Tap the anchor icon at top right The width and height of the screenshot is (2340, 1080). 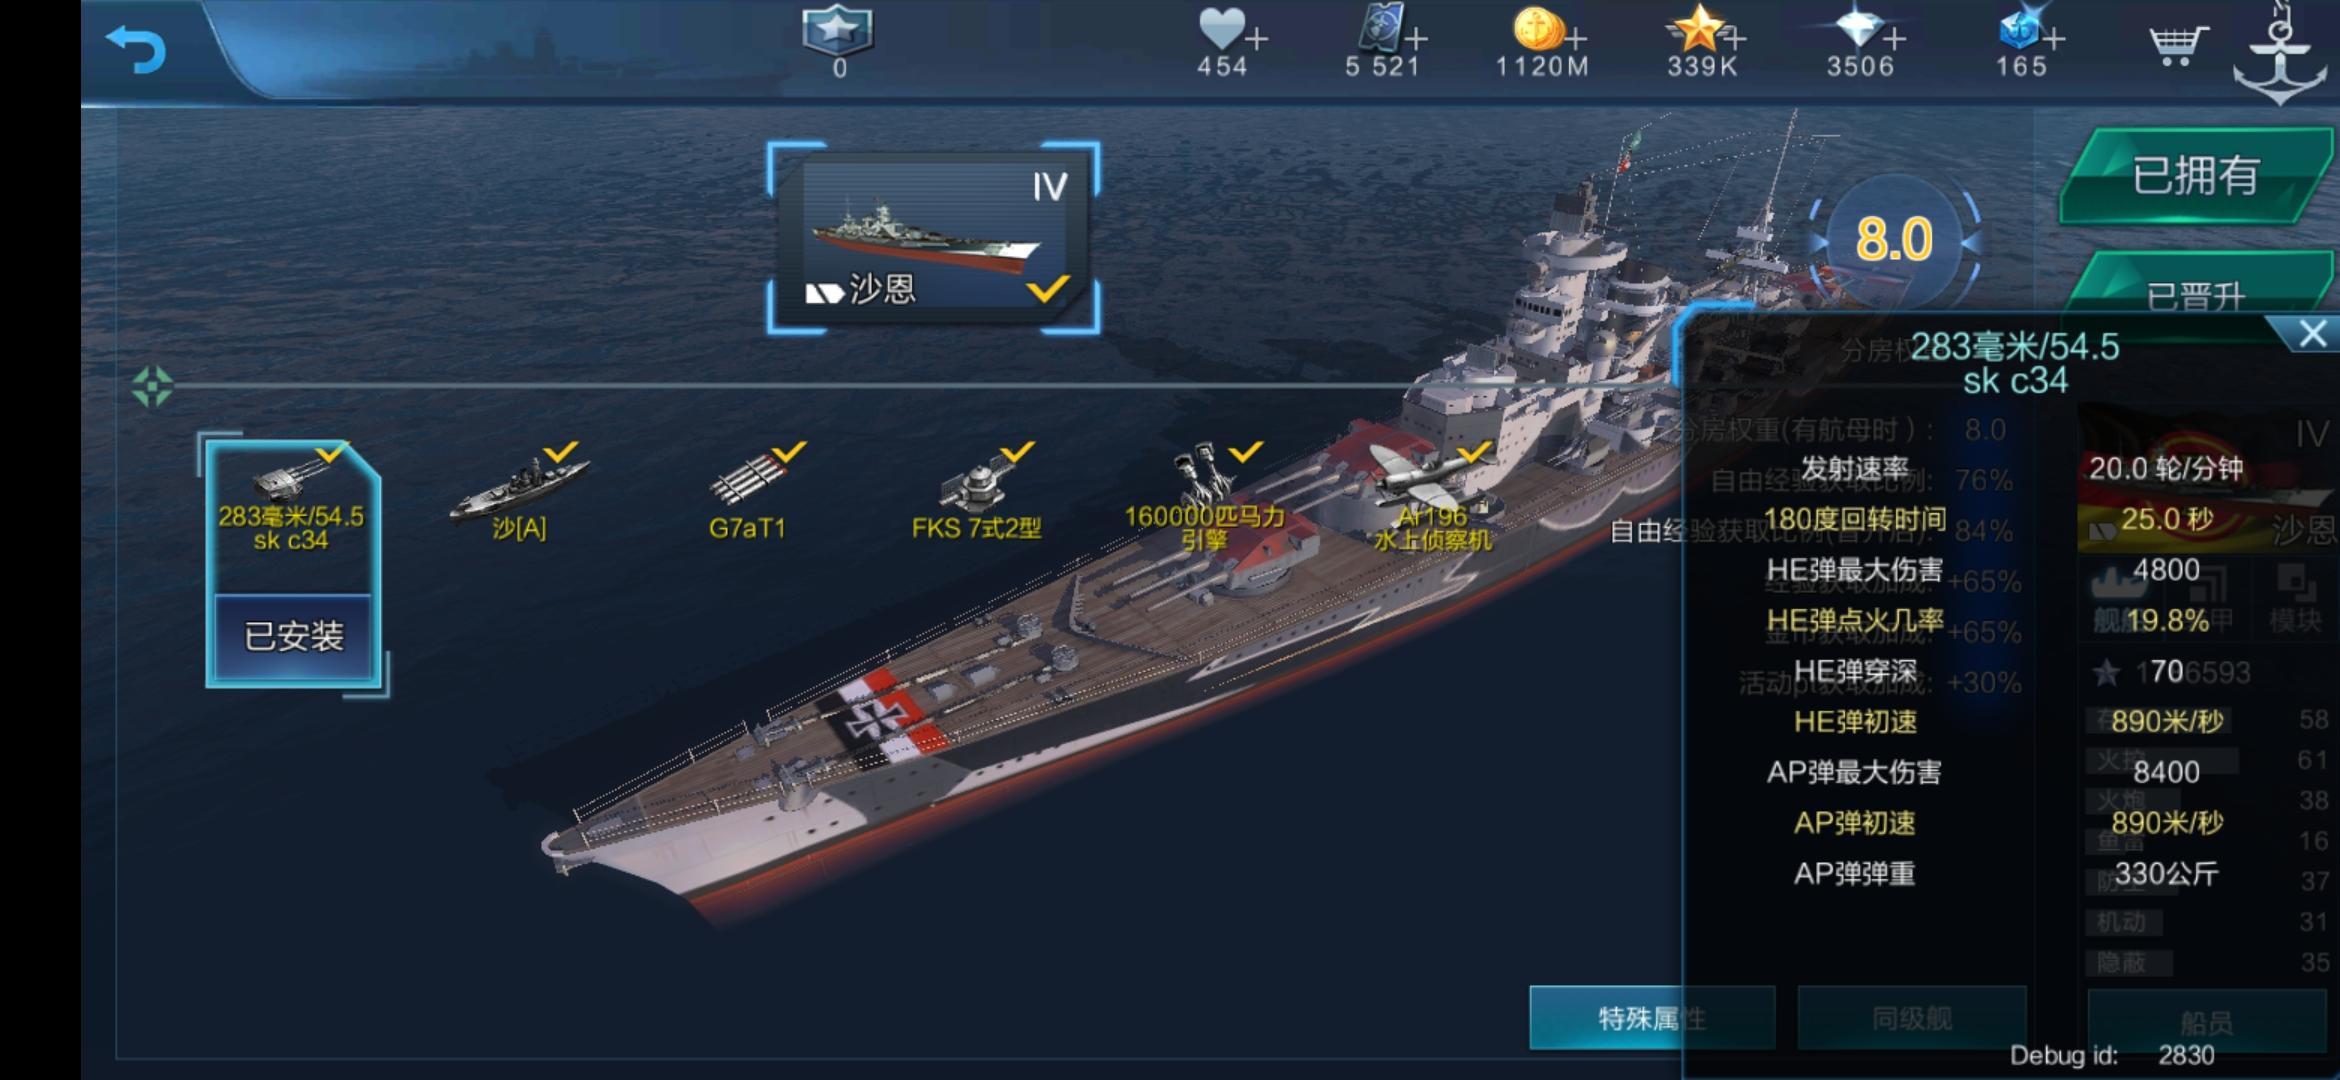(2280, 55)
